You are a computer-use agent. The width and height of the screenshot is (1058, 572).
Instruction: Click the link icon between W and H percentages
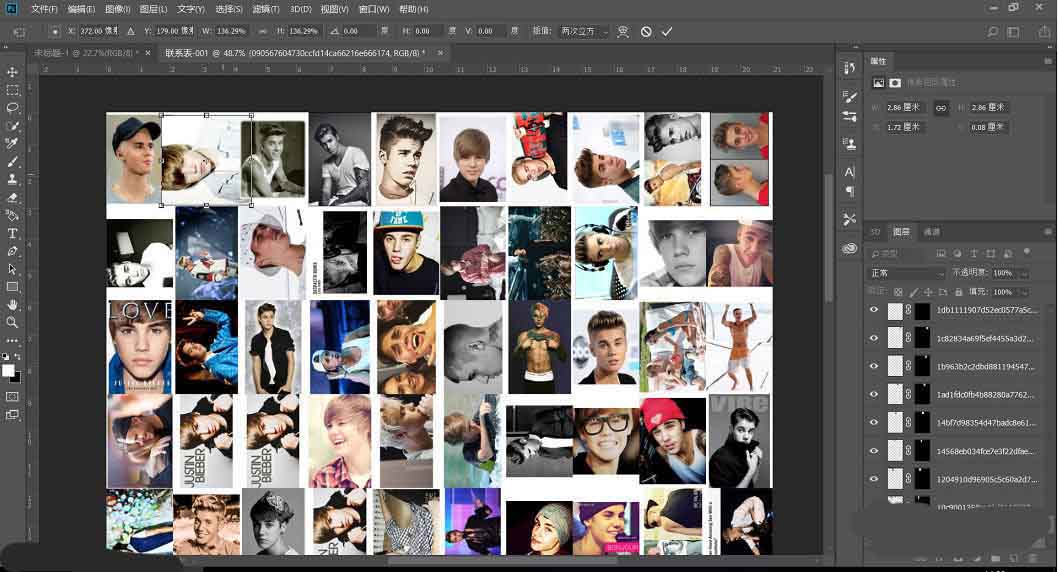tap(262, 31)
